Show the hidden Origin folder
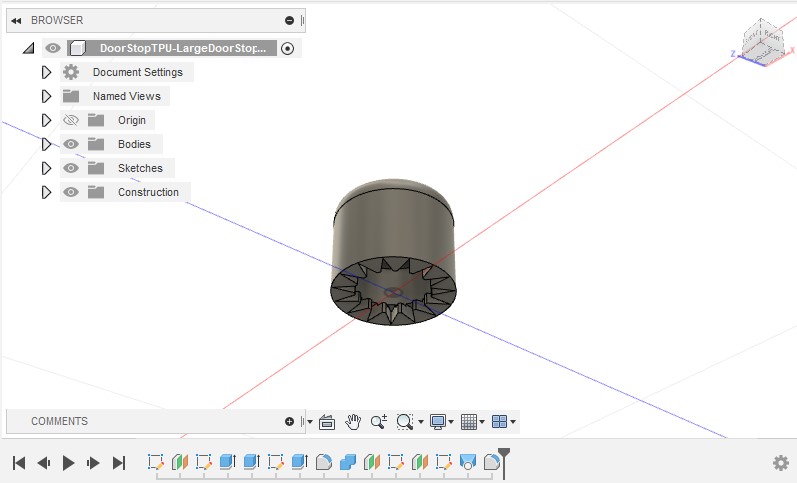Viewport: 797px width, 483px height. pyautogui.click(x=71, y=120)
